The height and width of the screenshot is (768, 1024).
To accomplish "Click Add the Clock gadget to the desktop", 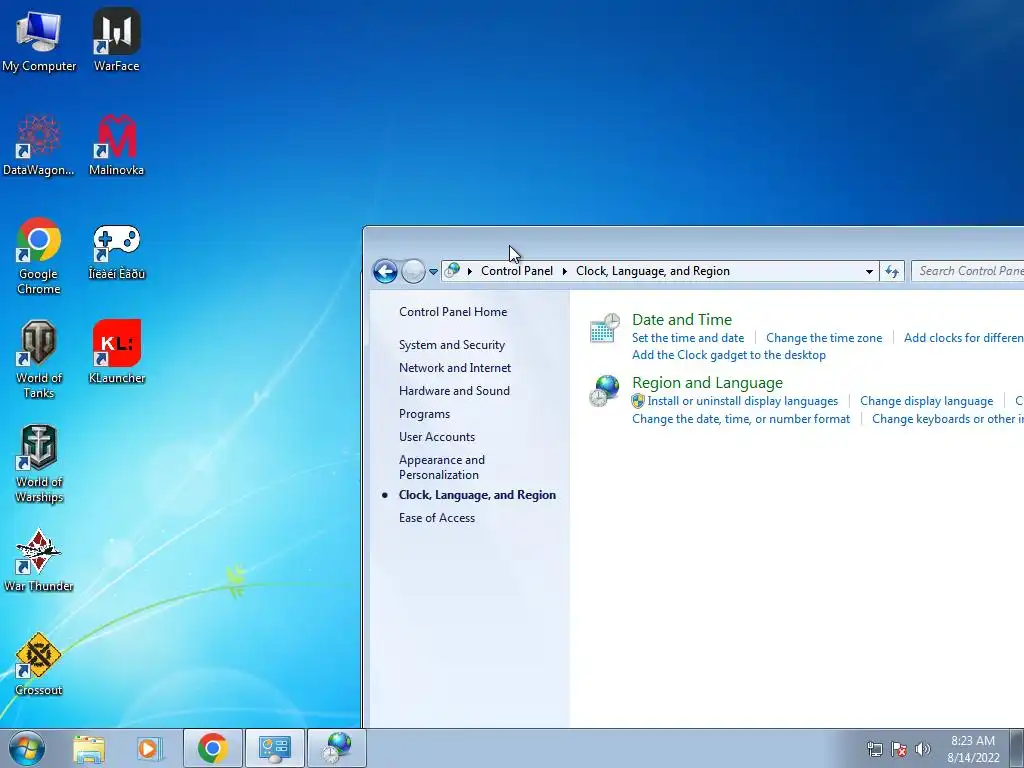I will [x=729, y=355].
